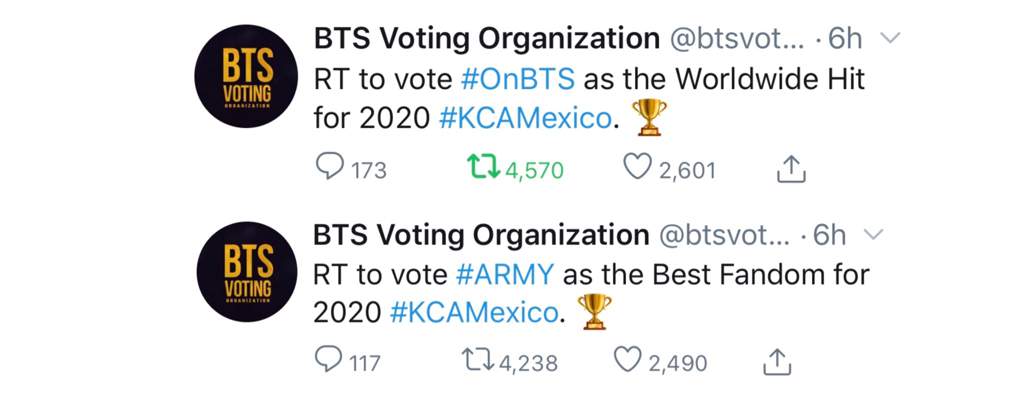This screenshot has height=416, width=1024.
Task: Open #KCAMexico hashtag in second tweet
Action: point(475,313)
